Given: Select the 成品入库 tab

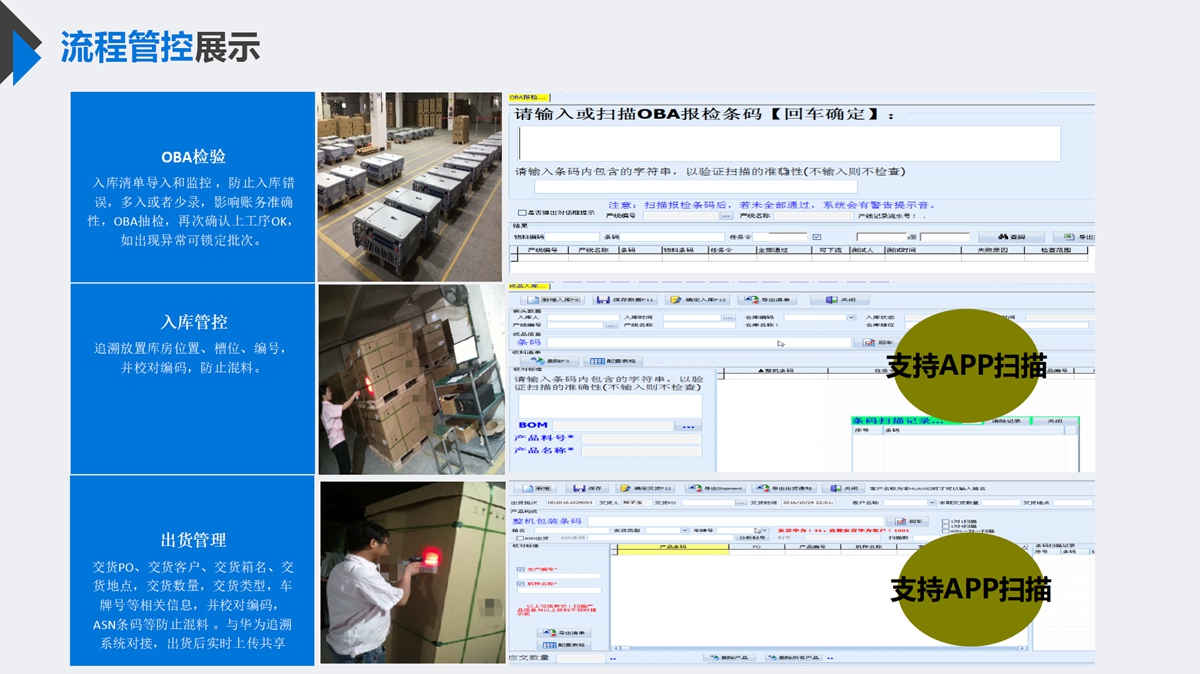Looking at the screenshot, I should [529, 286].
